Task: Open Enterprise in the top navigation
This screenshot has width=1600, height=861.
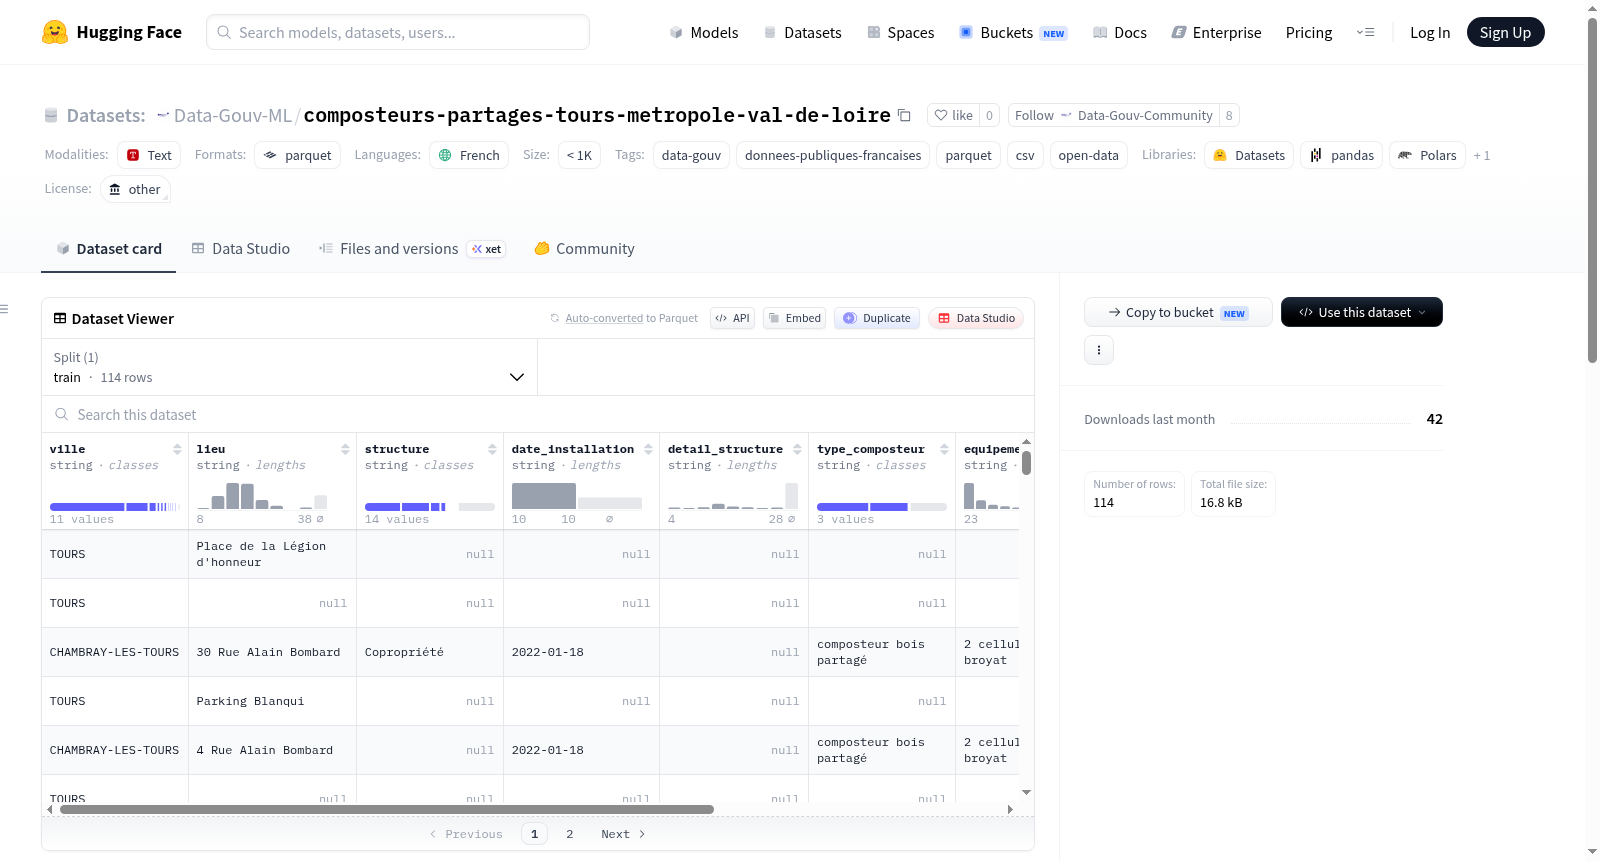Action: point(1216,32)
